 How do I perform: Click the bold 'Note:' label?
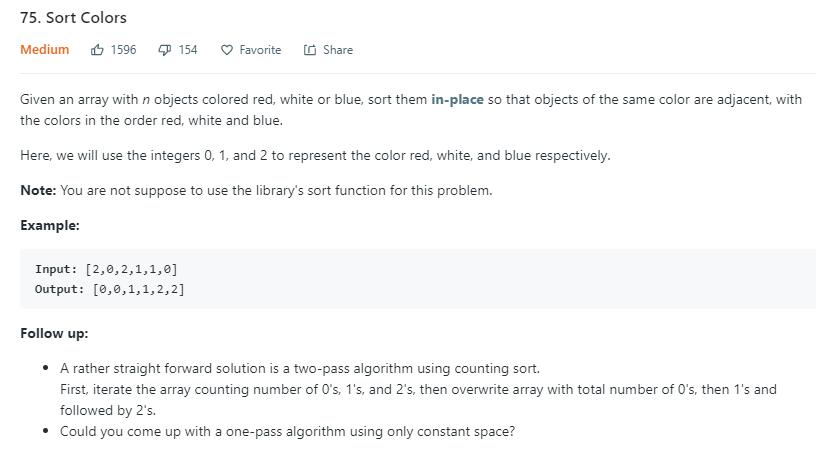coord(38,191)
